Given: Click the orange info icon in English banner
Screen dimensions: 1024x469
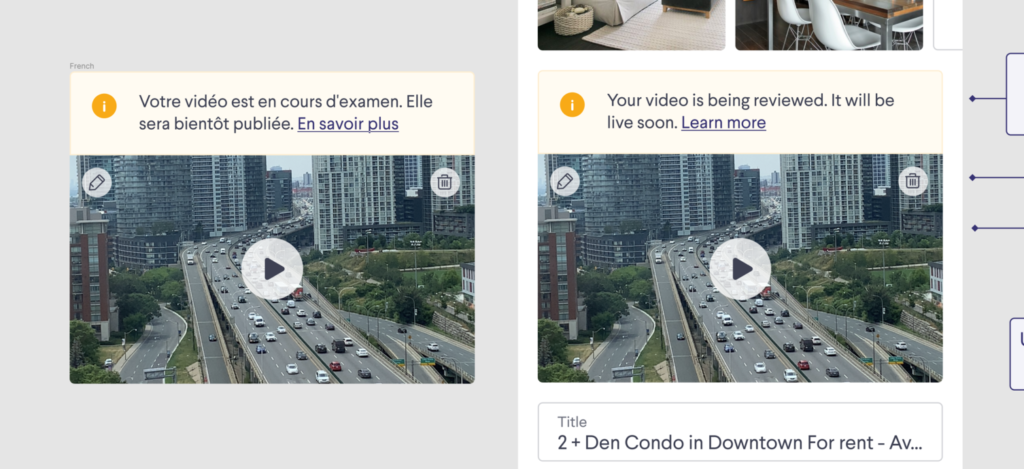Looking at the screenshot, I should click(x=572, y=105).
